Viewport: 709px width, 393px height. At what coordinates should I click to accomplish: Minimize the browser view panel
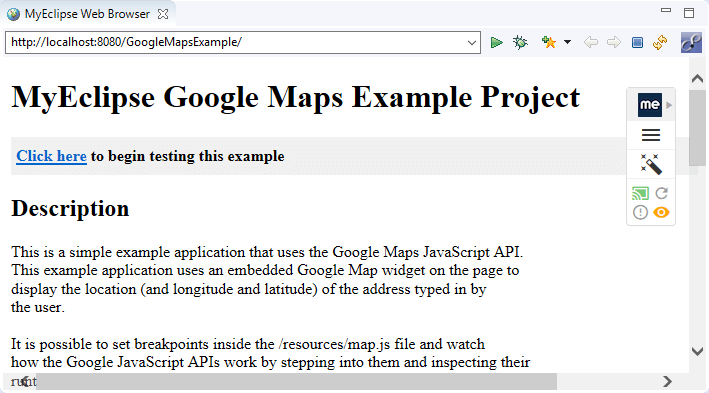(x=666, y=10)
